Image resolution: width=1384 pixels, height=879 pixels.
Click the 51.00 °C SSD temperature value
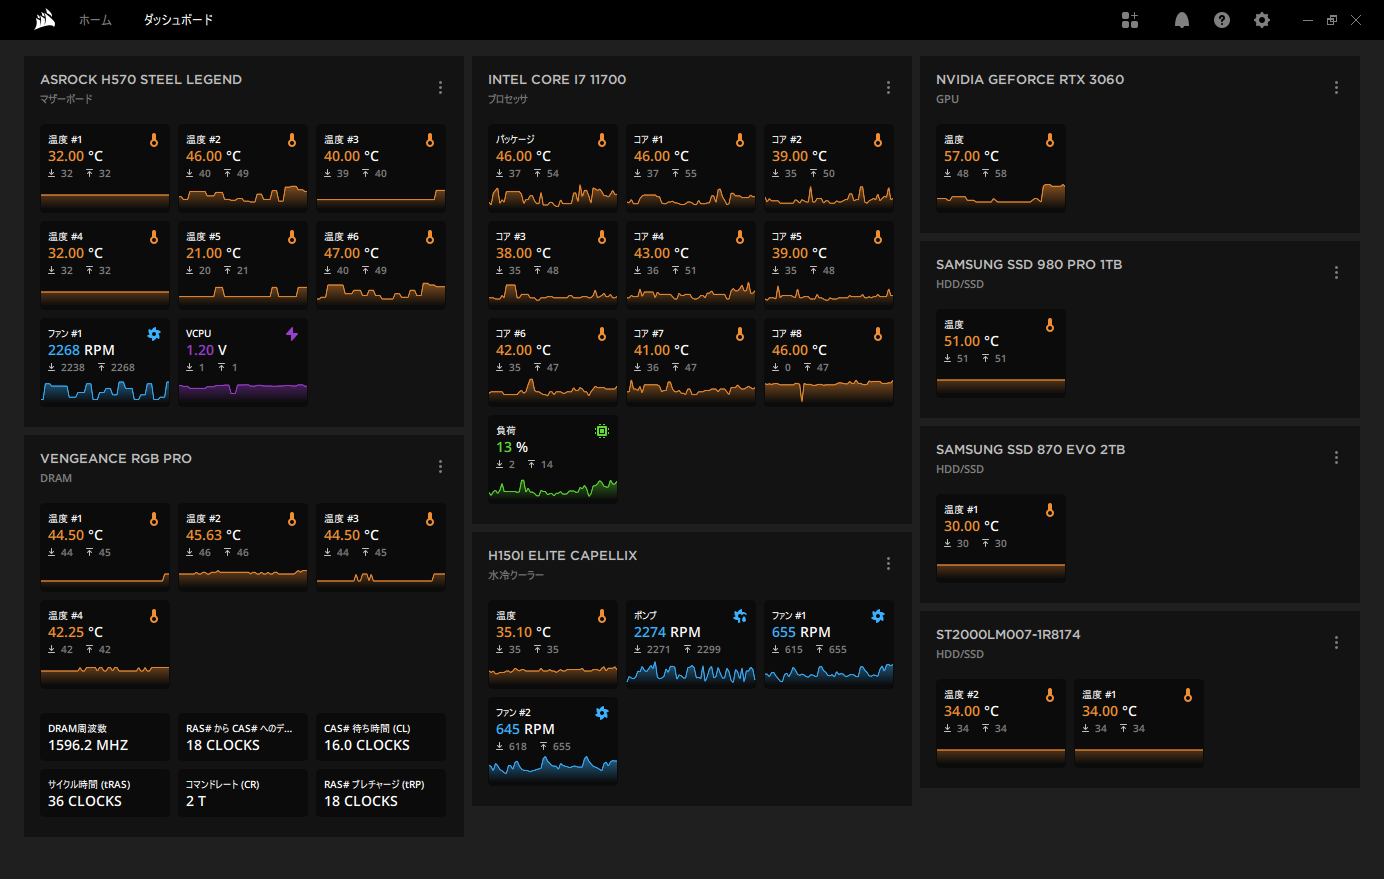(972, 341)
